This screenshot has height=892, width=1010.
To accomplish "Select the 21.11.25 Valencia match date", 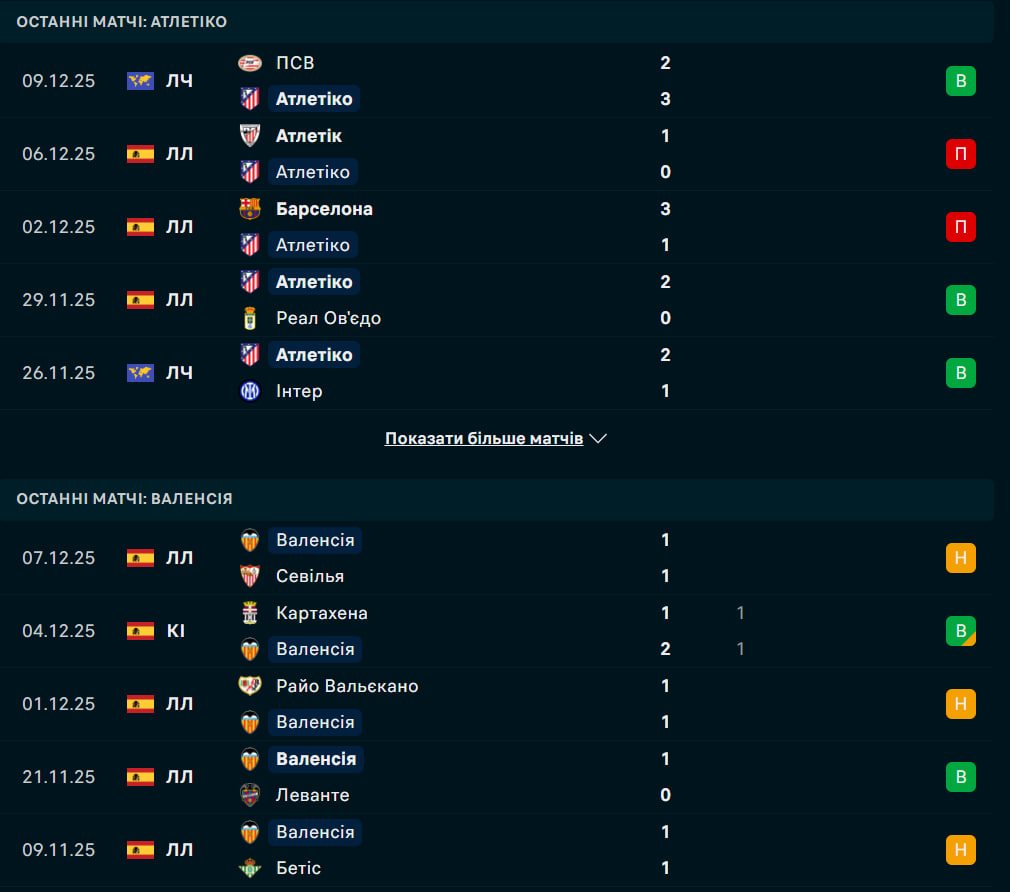I will pos(59,777).
